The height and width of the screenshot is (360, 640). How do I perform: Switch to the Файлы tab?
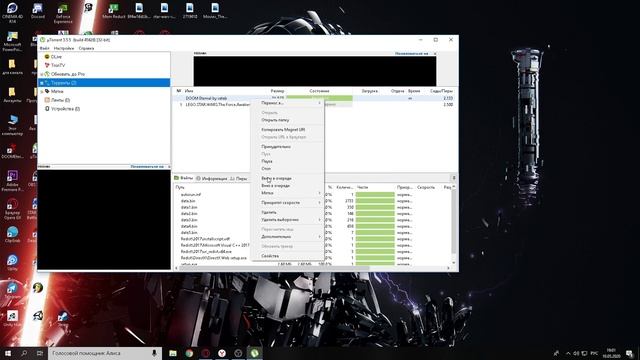point(184,178)
